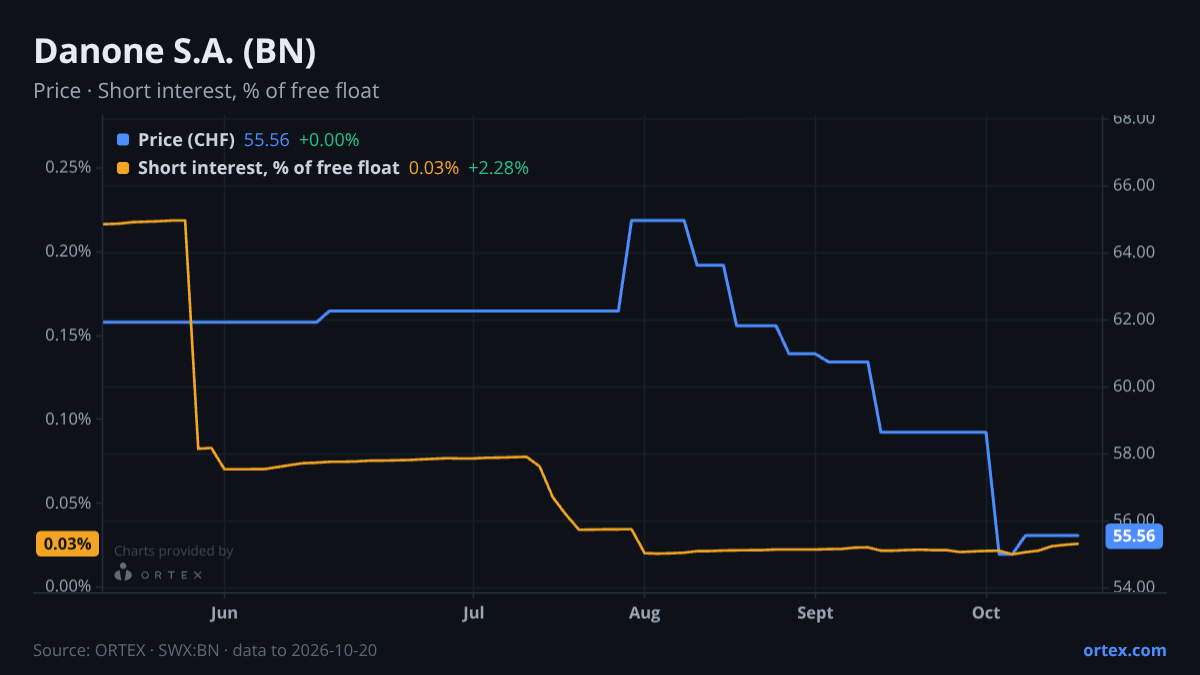Click the 62.00 right axis label

click(x=1134, y=320)
